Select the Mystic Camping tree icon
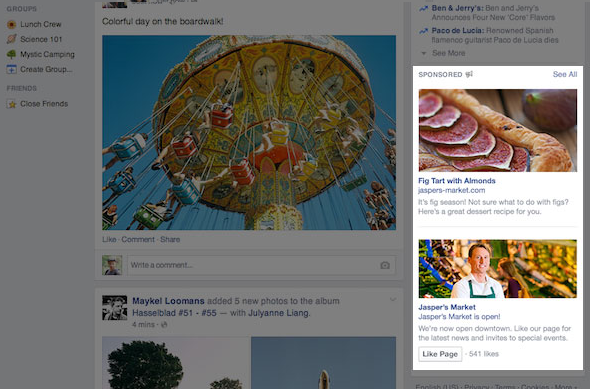 click(x=12, y=54)
